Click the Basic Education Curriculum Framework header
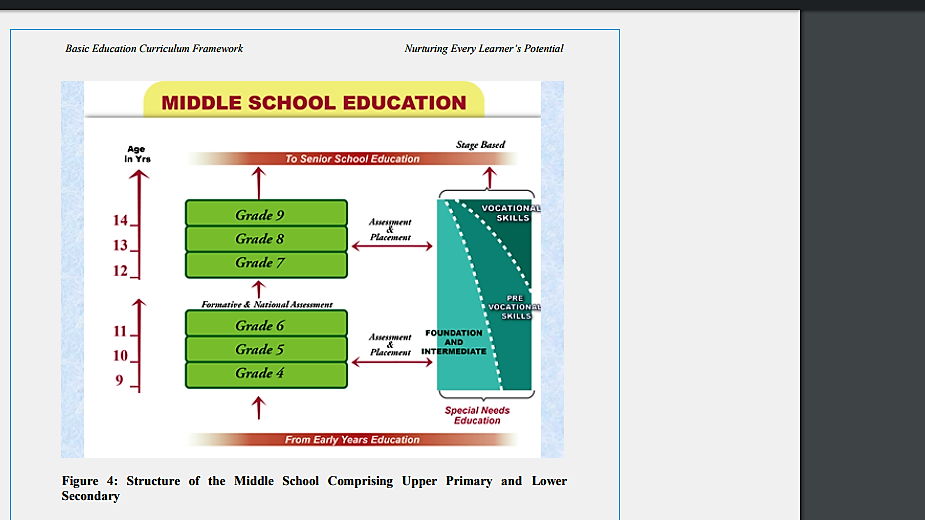Image resolution: width=925 pixels, height=520 pixels. pyautogui.click(x=154, y=48)
